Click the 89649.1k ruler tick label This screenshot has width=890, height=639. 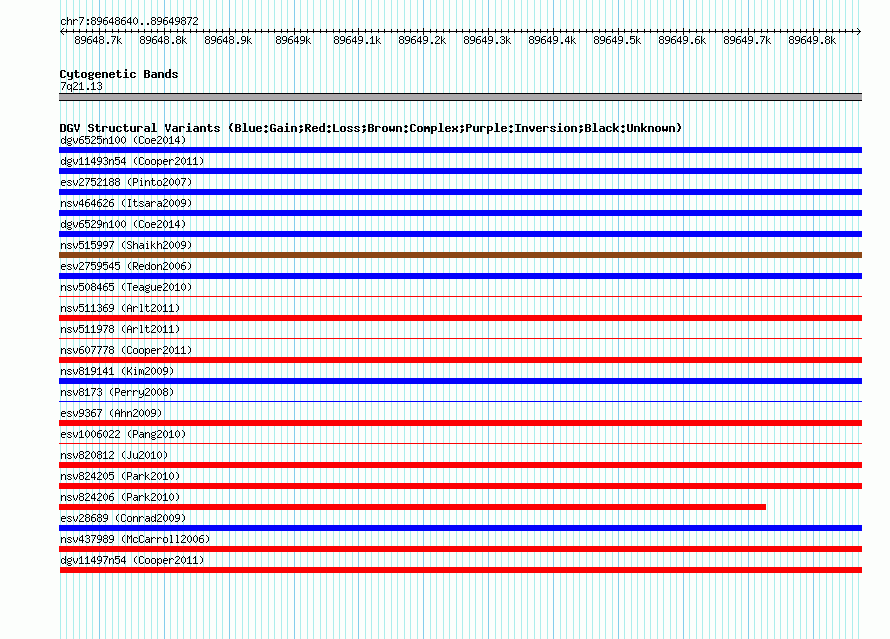pyautogui.click(x=357, y=40)
